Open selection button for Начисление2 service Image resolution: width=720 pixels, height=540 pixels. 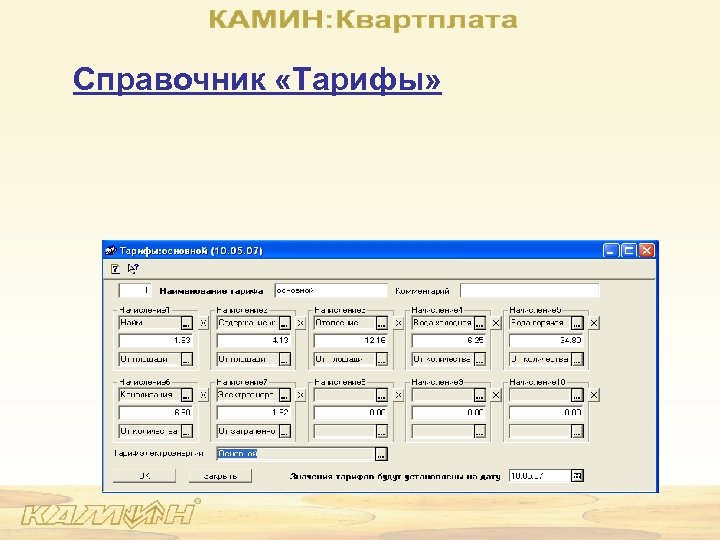click(x=285, y=323)
